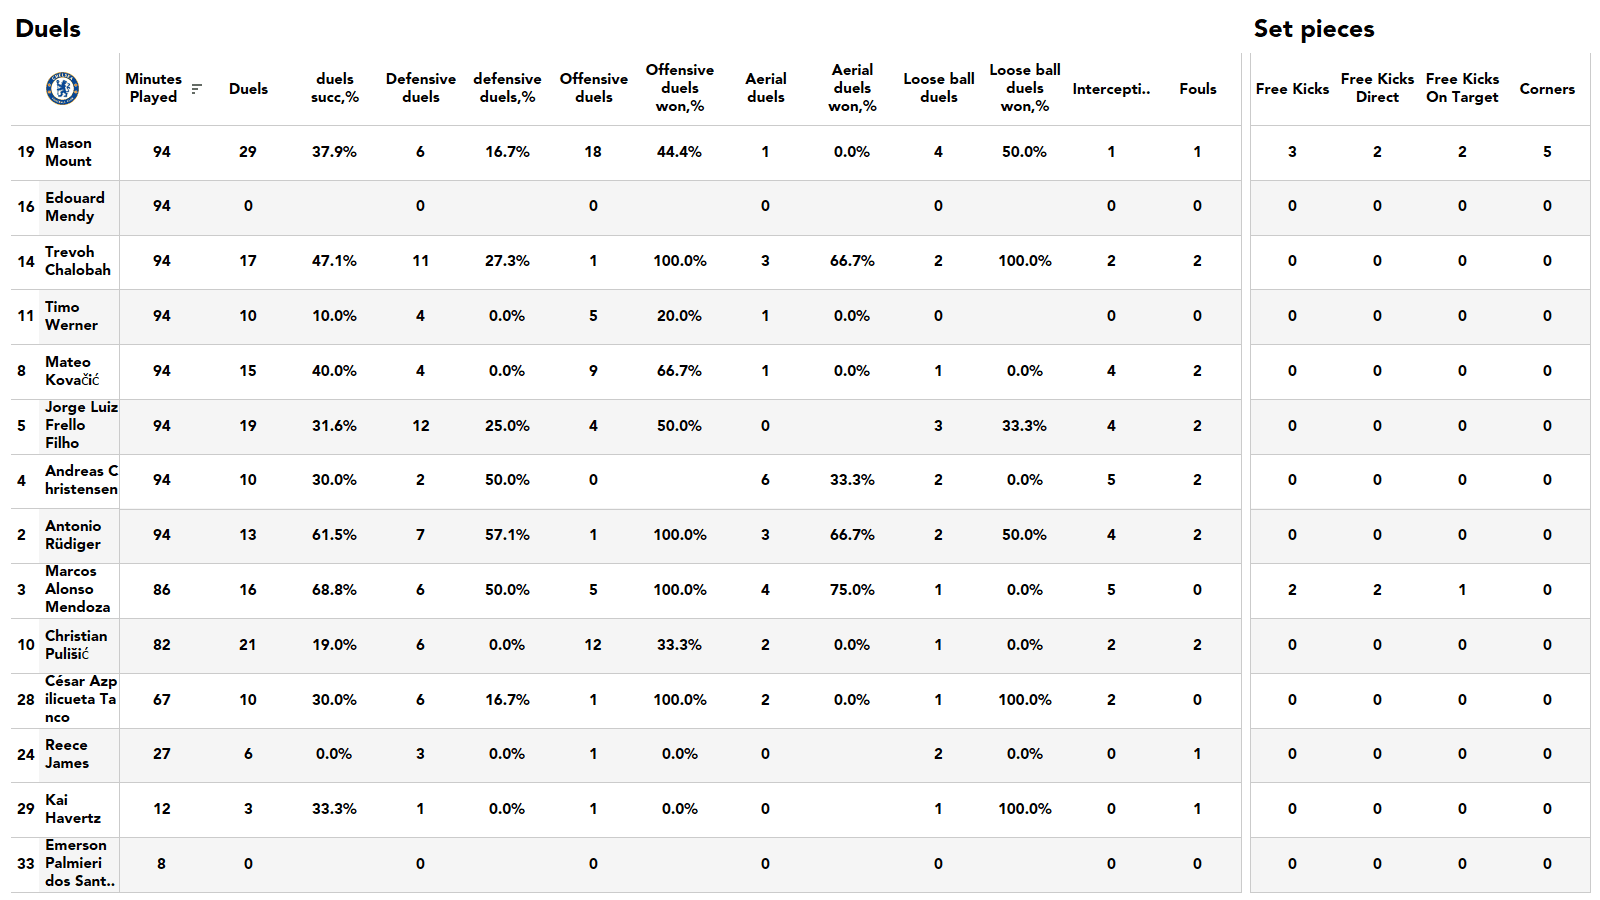The image size is (1600, 900).
Task: Click Werner's 20.0% offensive duels won
Action: pyautogui.click(x=679, y=316)
